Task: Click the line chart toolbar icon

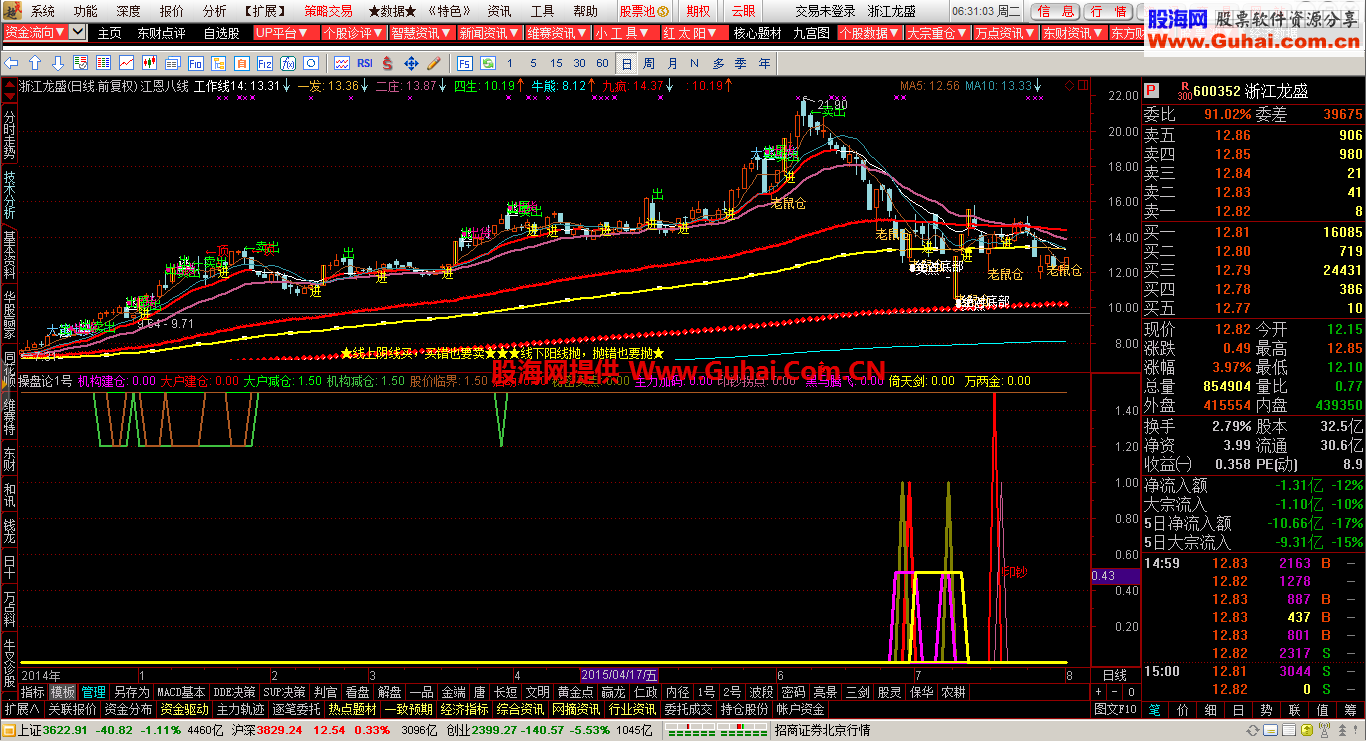Action: [126, 63]
